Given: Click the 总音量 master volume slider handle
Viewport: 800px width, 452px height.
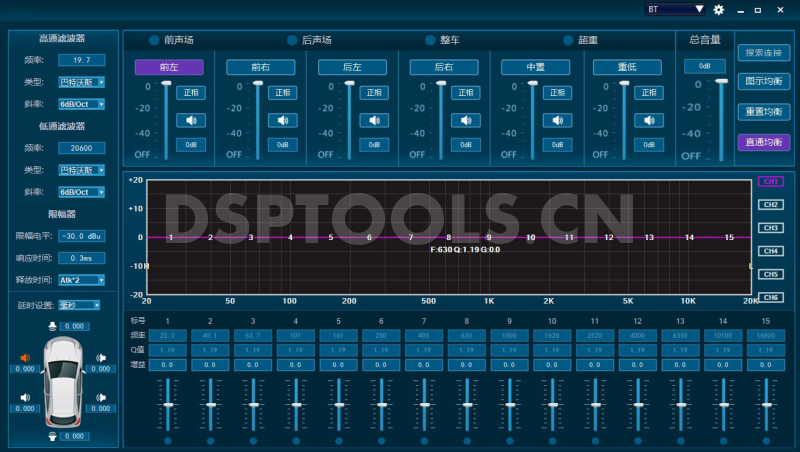Looking at the screenshot, I should (x=721, y=81).
